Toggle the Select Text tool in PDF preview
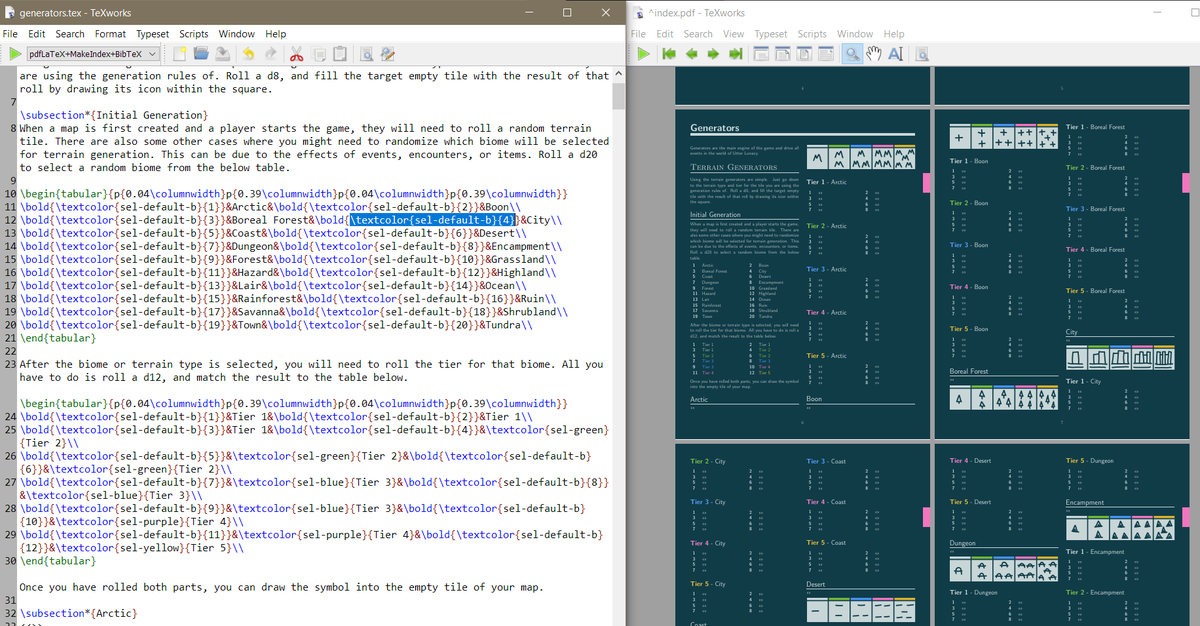This screenshot has width=1200, height=626. pos(895,53)
